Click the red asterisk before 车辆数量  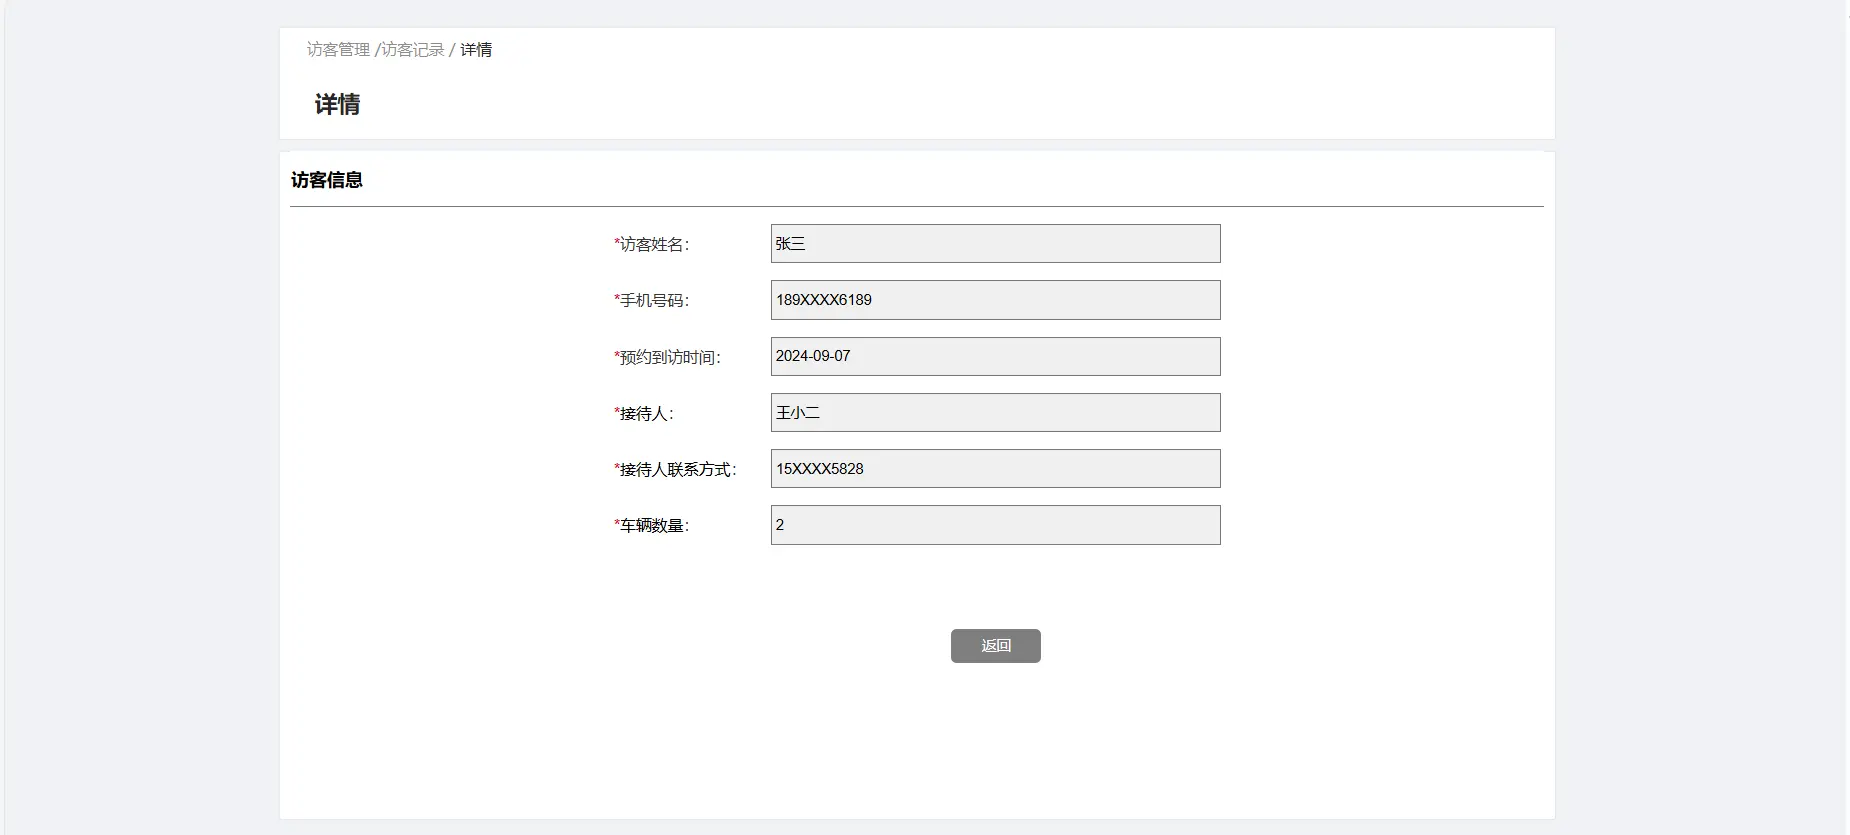(x=617, y=524)
